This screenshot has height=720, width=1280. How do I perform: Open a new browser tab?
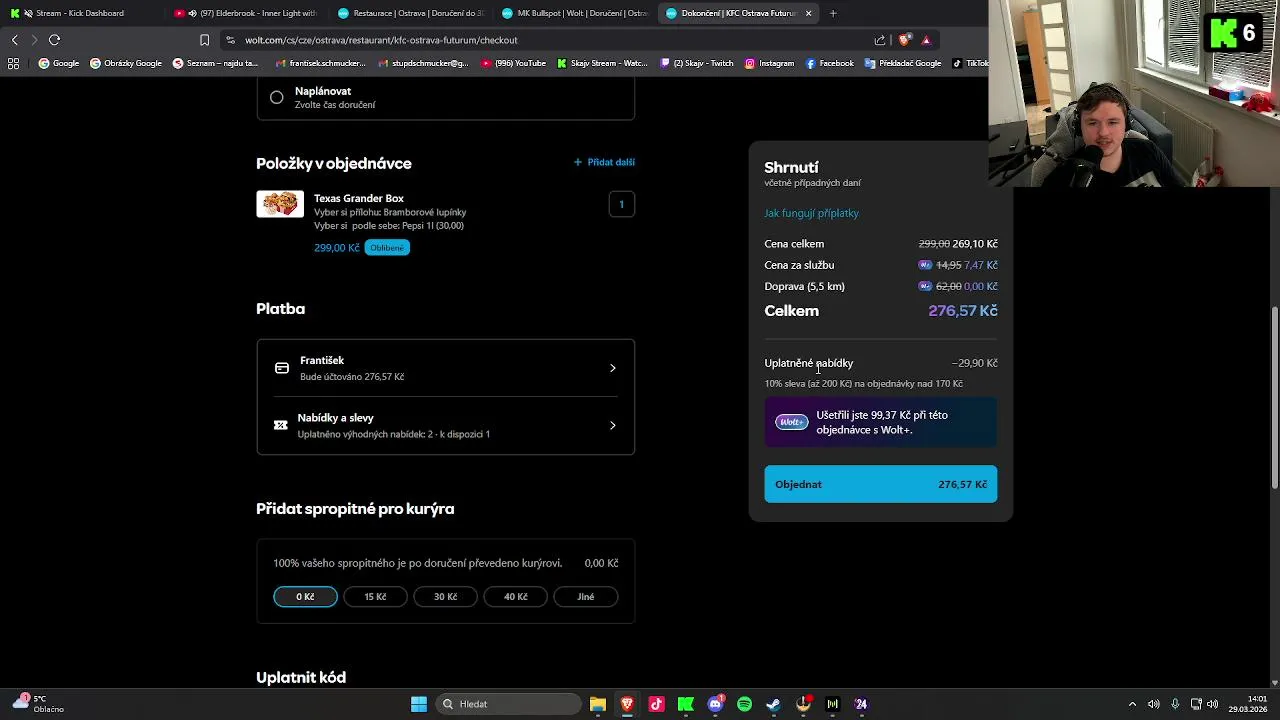833,13
